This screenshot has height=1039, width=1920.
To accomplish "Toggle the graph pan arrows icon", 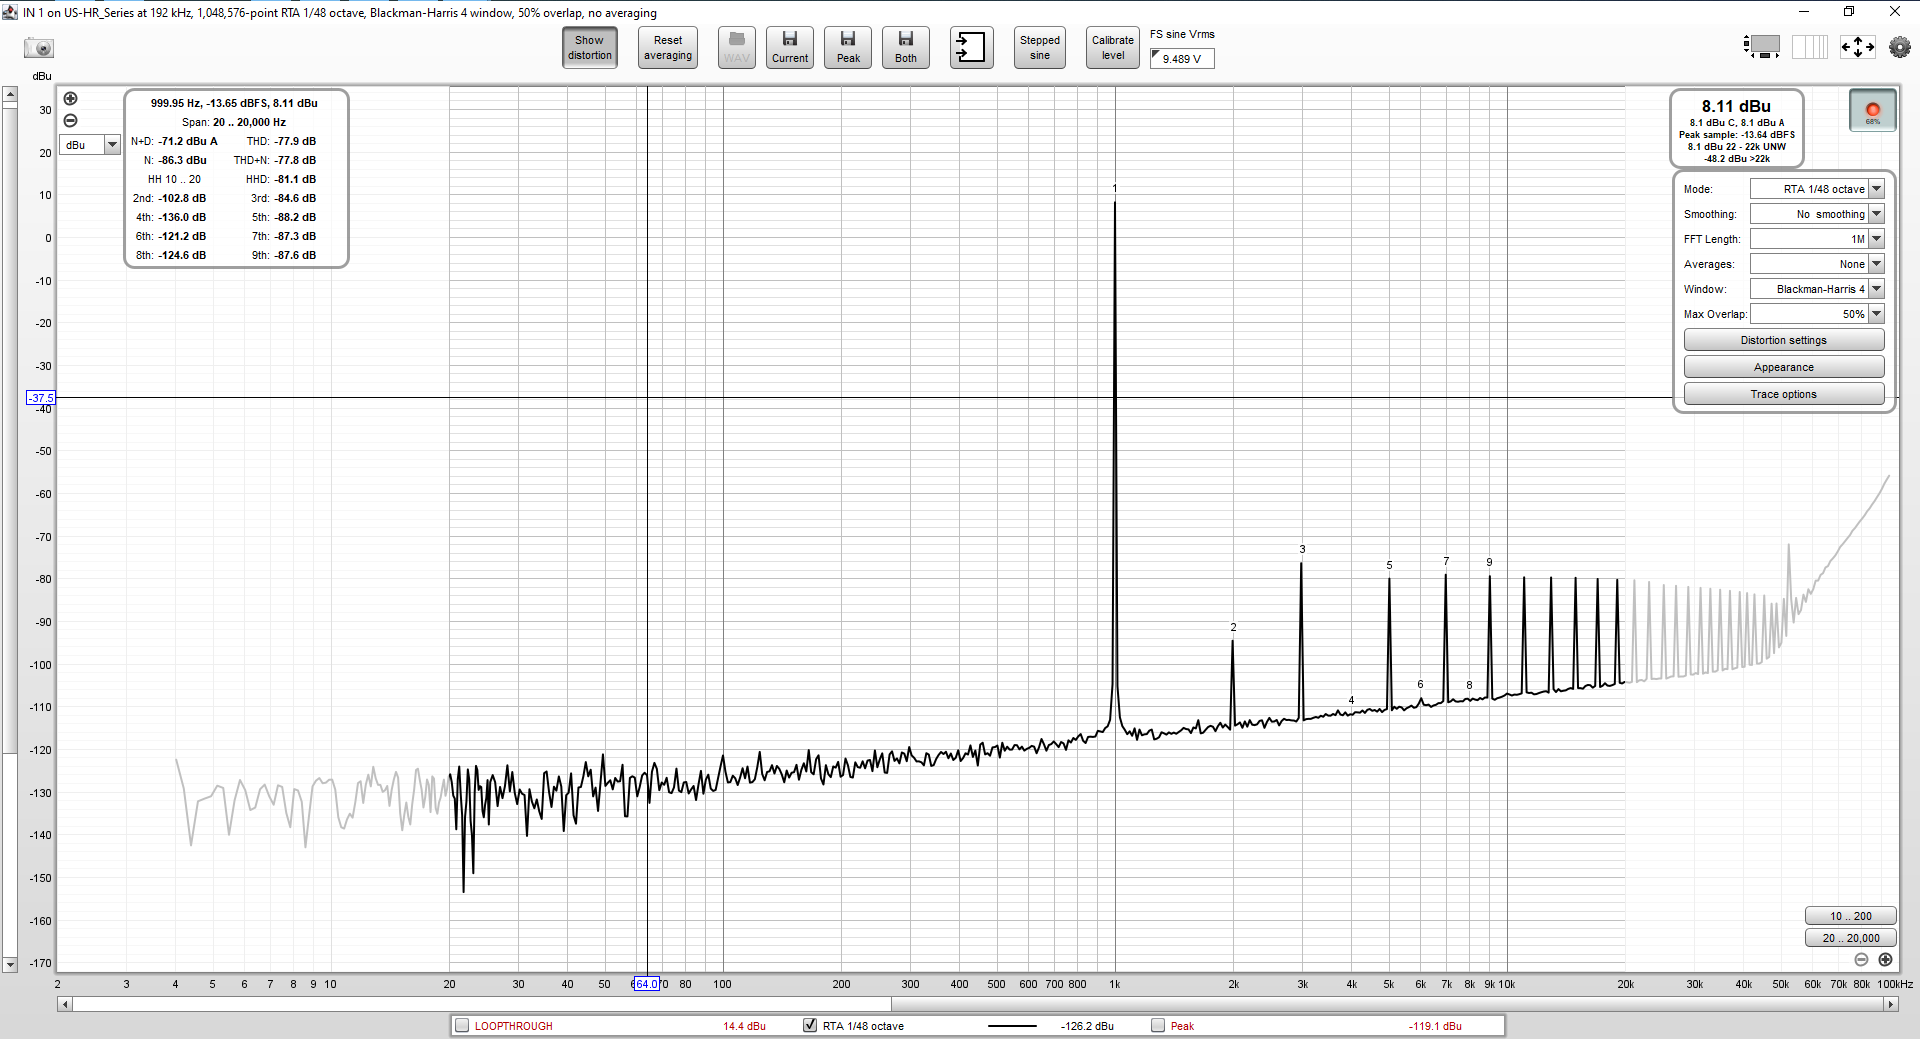I will 1858,46.
